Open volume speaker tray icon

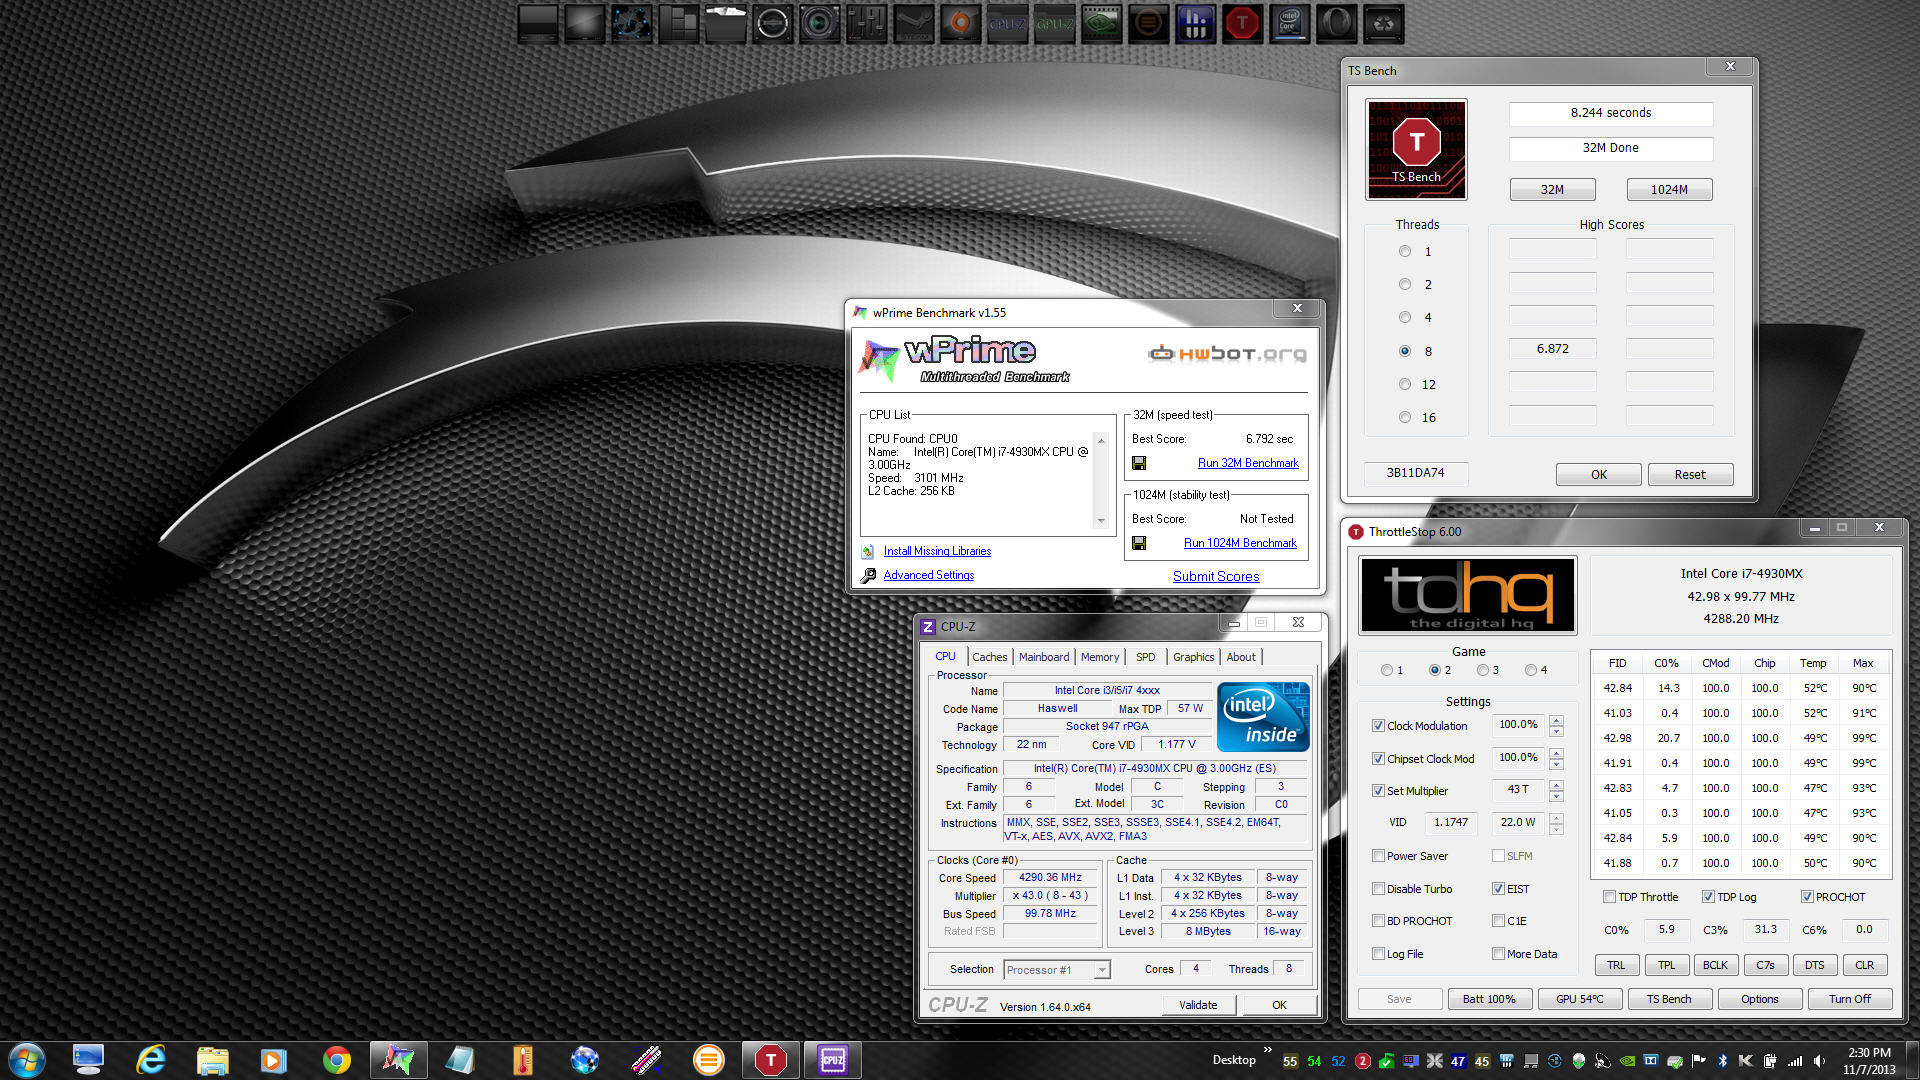click(x=1819, y=1060)
